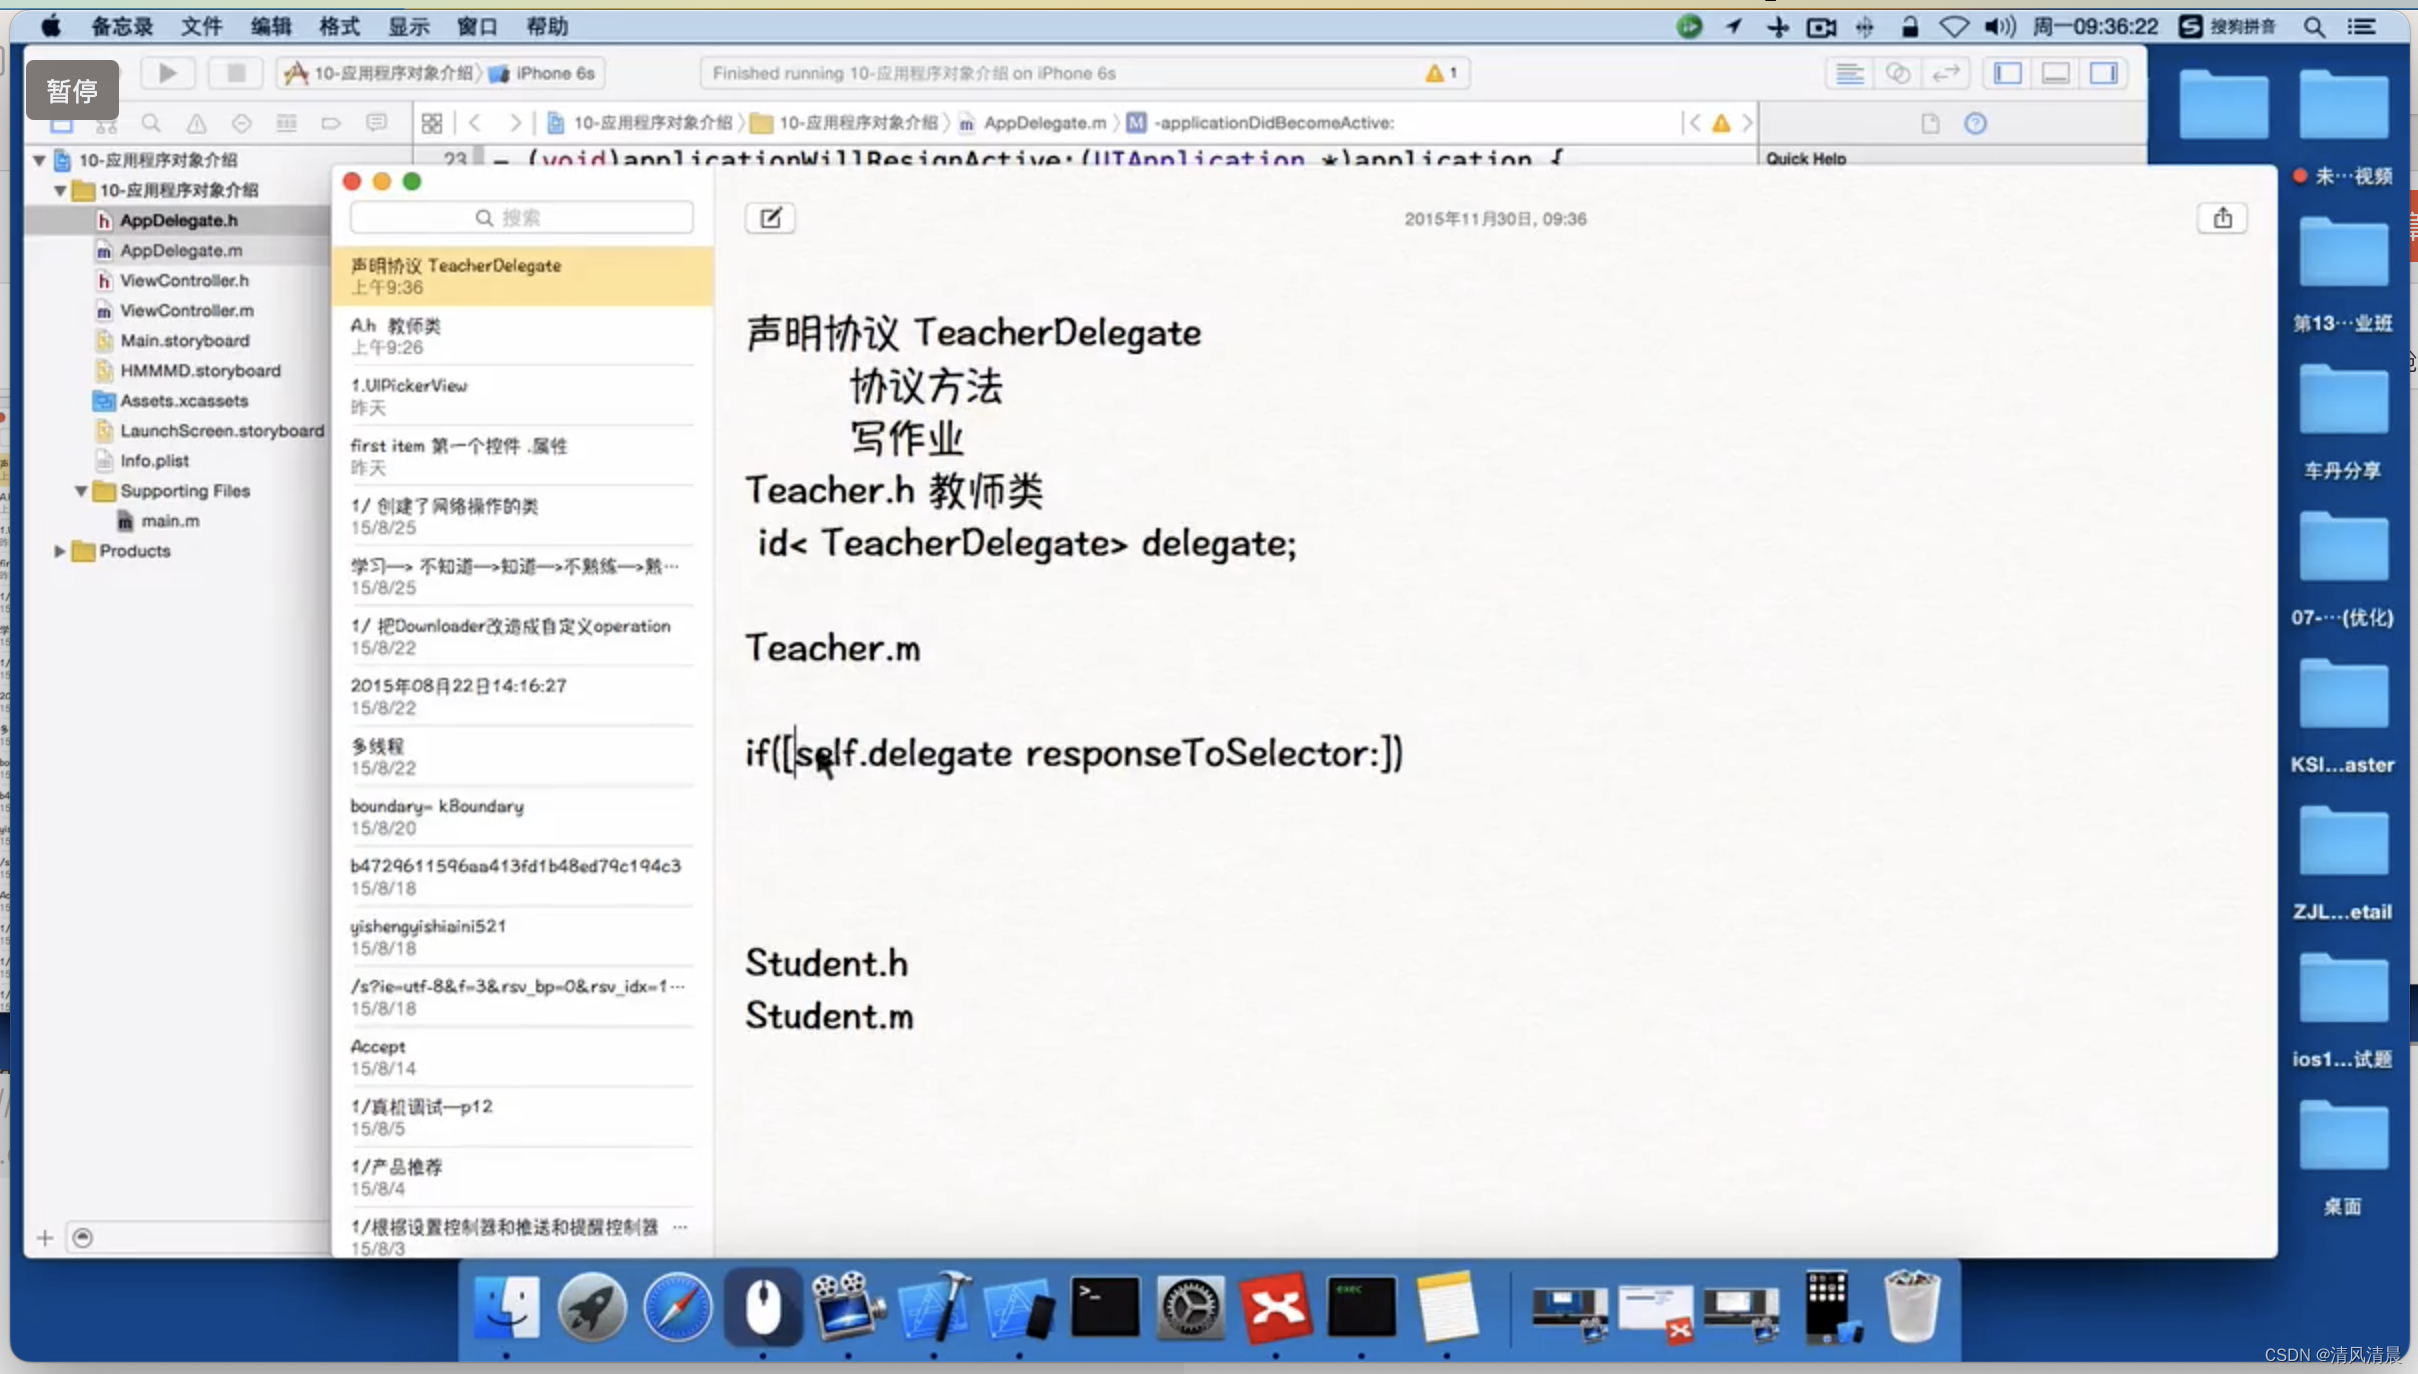Toggle the Xcode navigator panel

2007,73
